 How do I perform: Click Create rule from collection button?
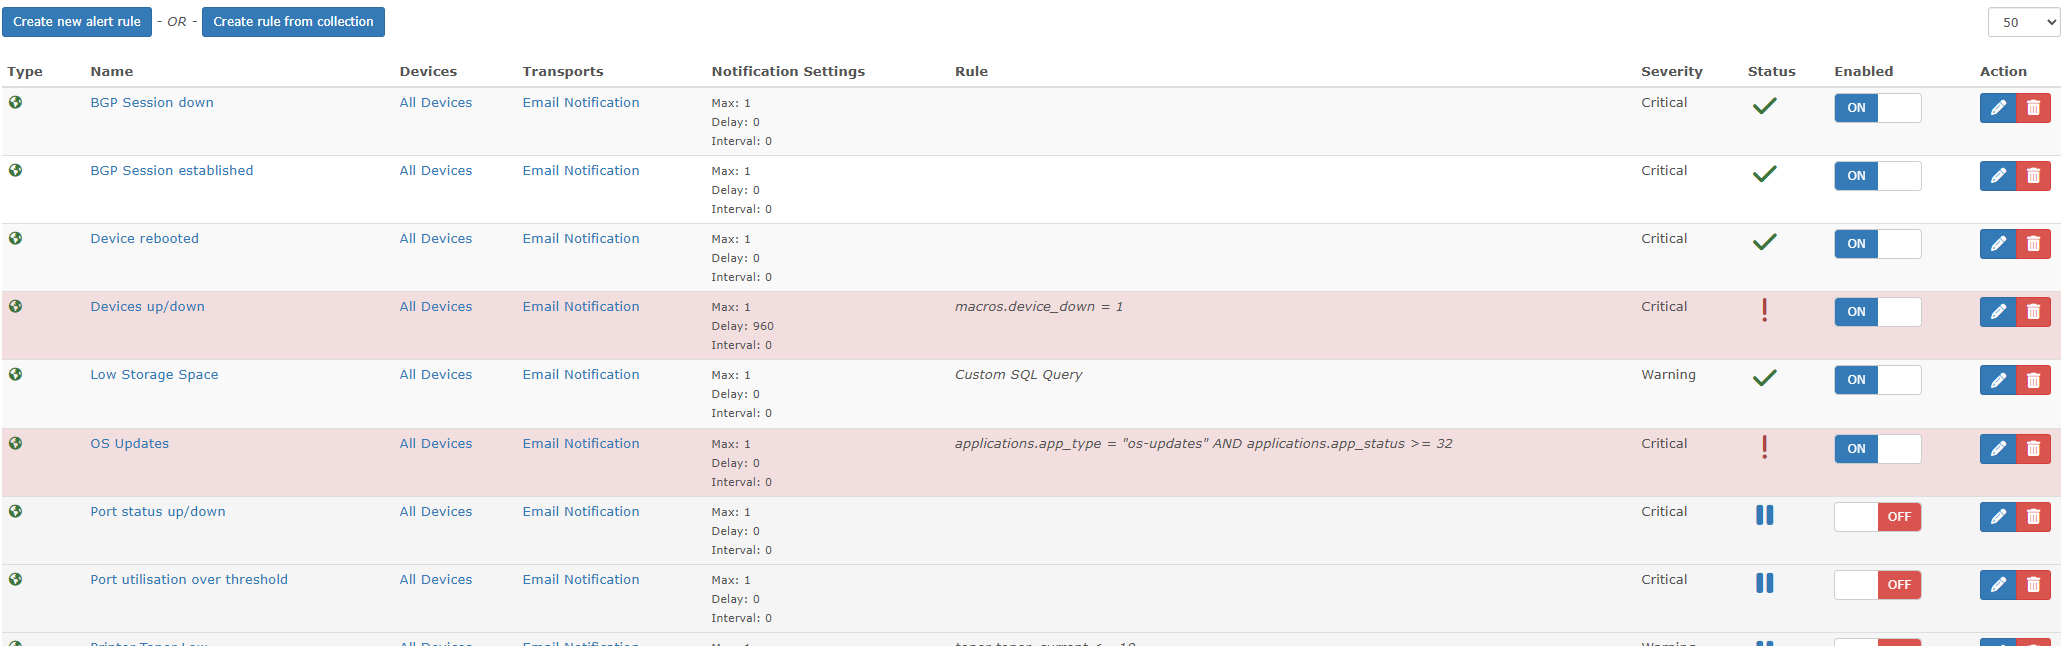point(293,22)
